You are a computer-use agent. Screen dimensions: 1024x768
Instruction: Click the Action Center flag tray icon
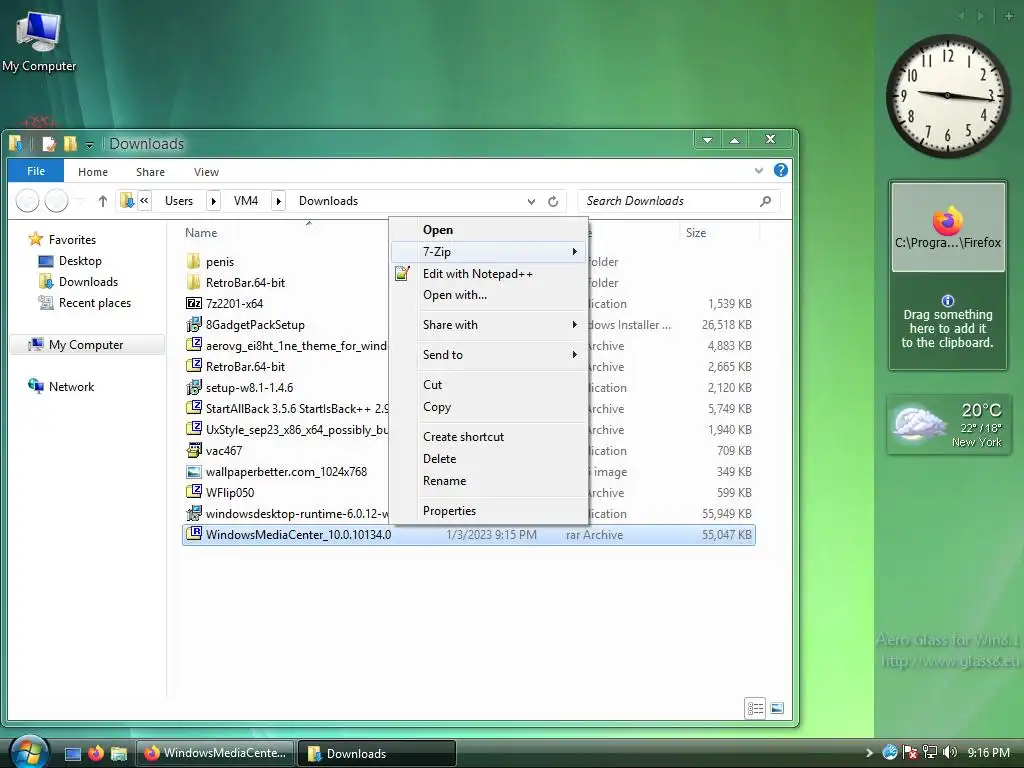pos(910,752)
